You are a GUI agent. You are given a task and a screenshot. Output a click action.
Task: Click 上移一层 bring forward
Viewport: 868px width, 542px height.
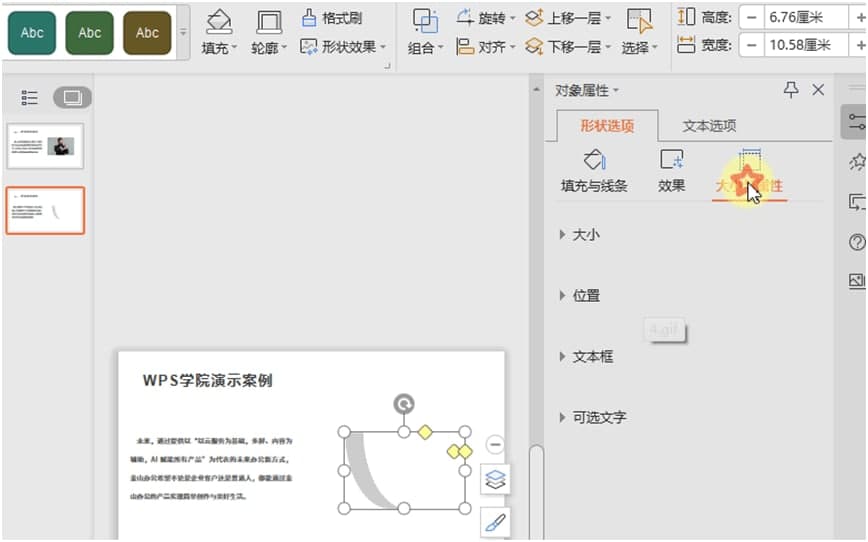coord(568,18)
